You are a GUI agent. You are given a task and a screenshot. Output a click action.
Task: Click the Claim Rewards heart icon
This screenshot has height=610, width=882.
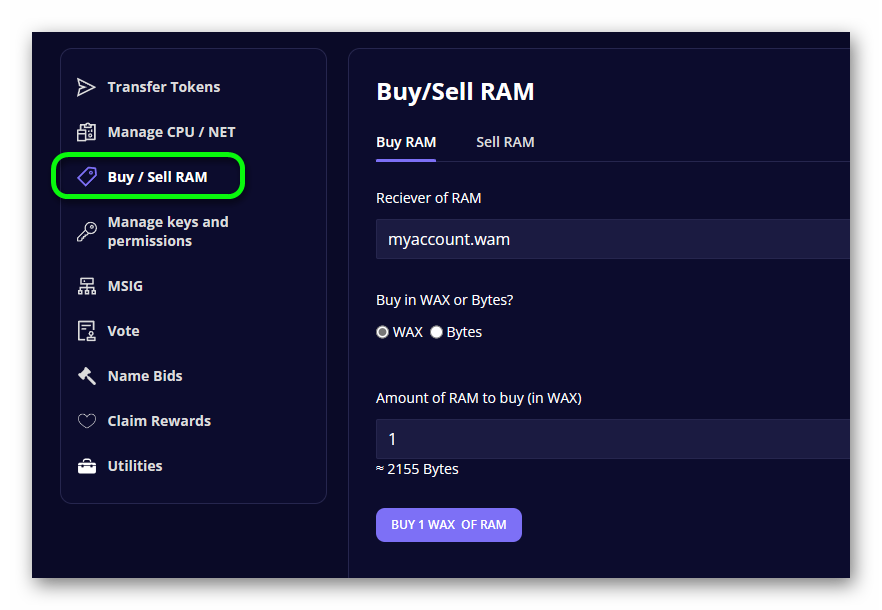click(x=87, y=421)
